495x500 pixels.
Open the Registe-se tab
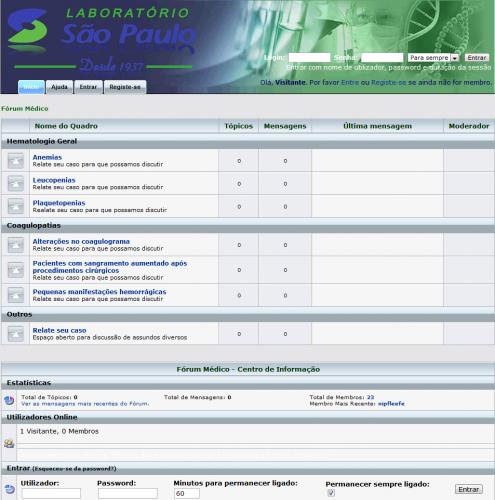tap(125, 87)
